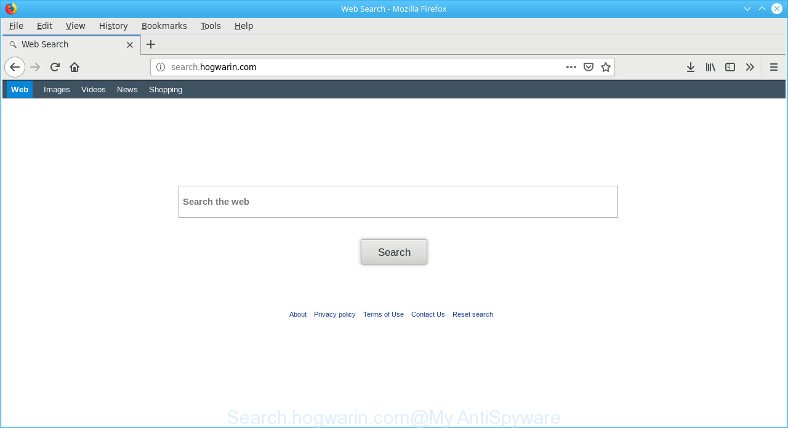Open the Privacy policy link

pyautogui.click(x=334, y=314)
